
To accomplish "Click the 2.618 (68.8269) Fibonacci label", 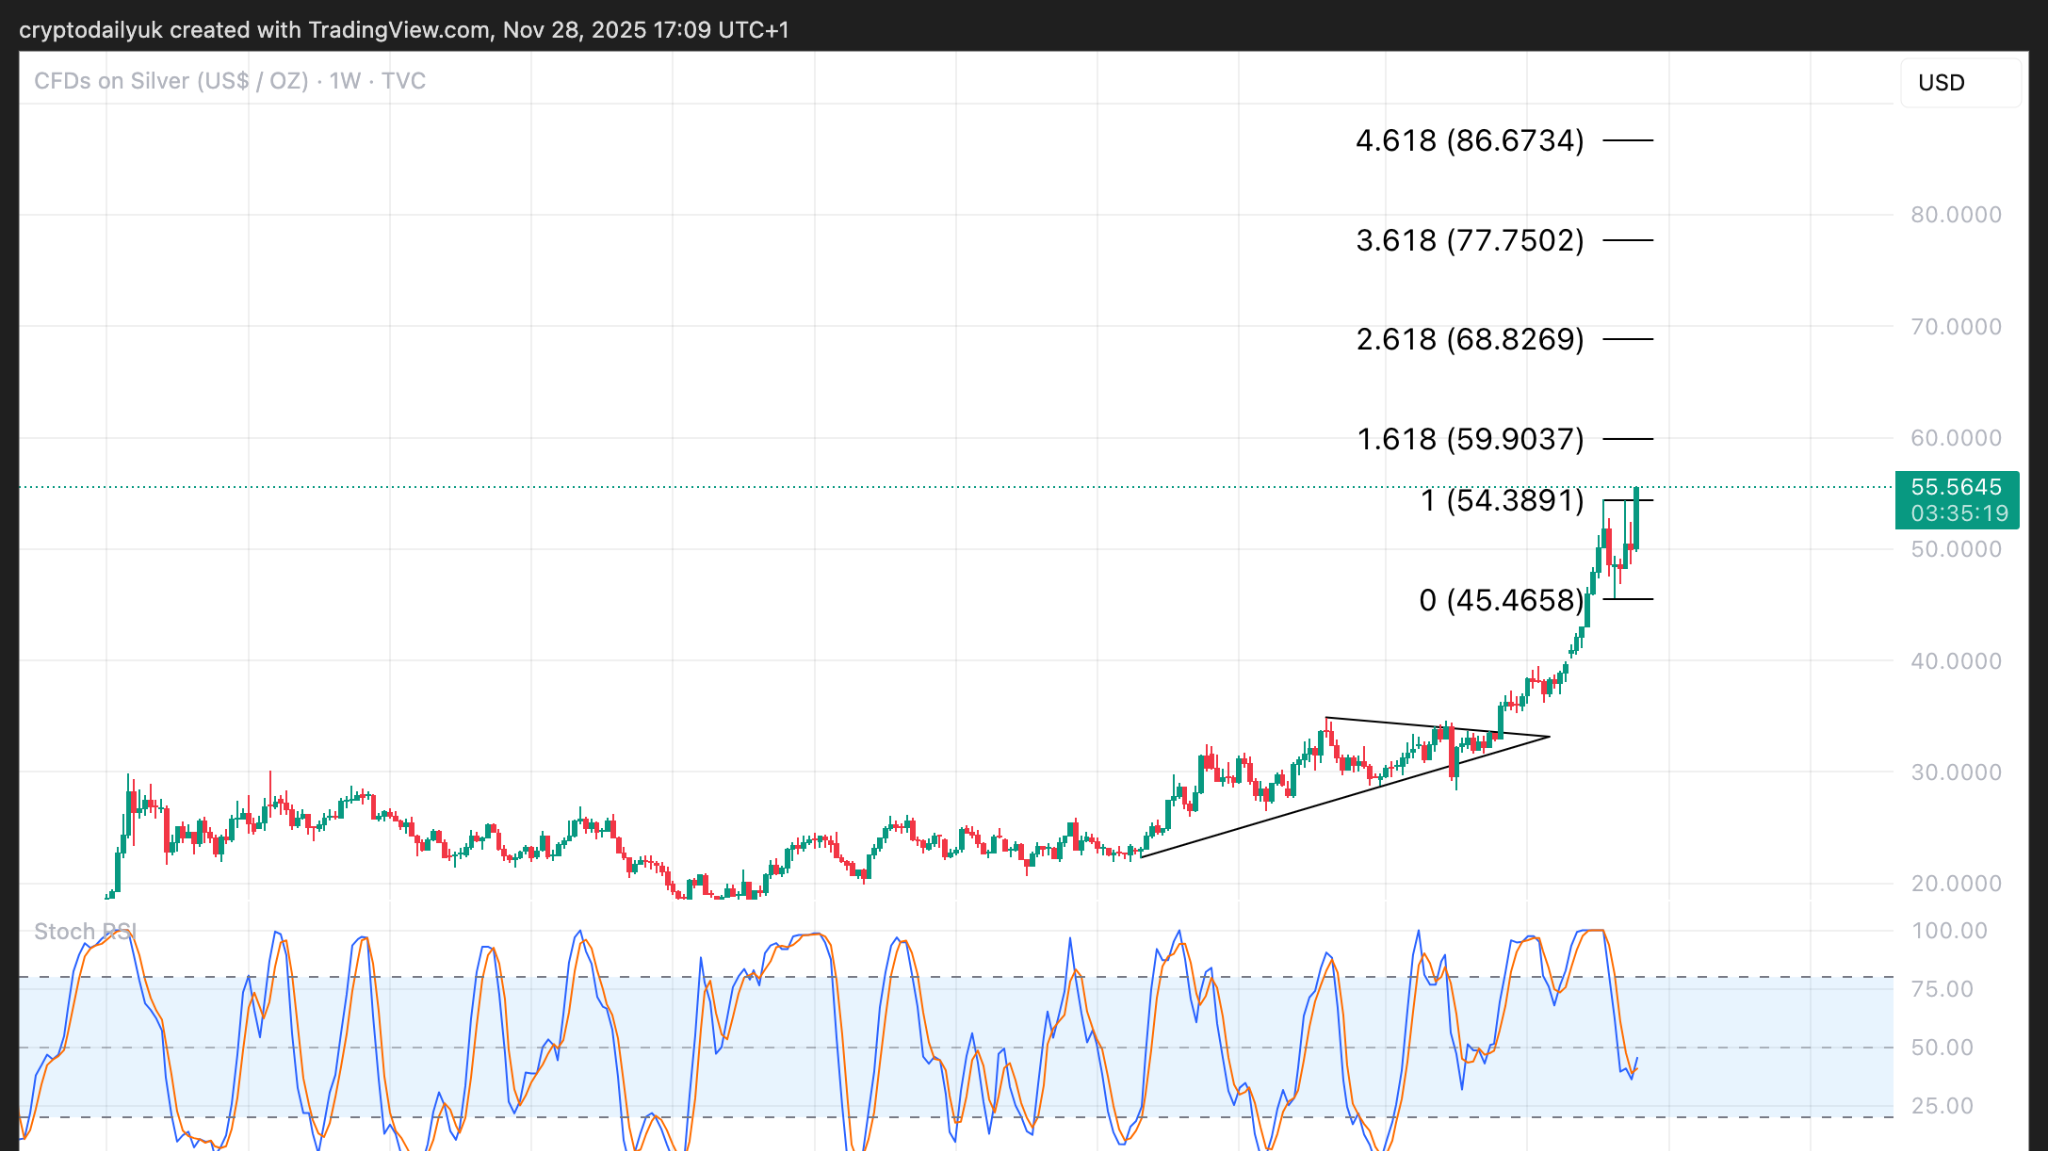I will (1469, 340).
